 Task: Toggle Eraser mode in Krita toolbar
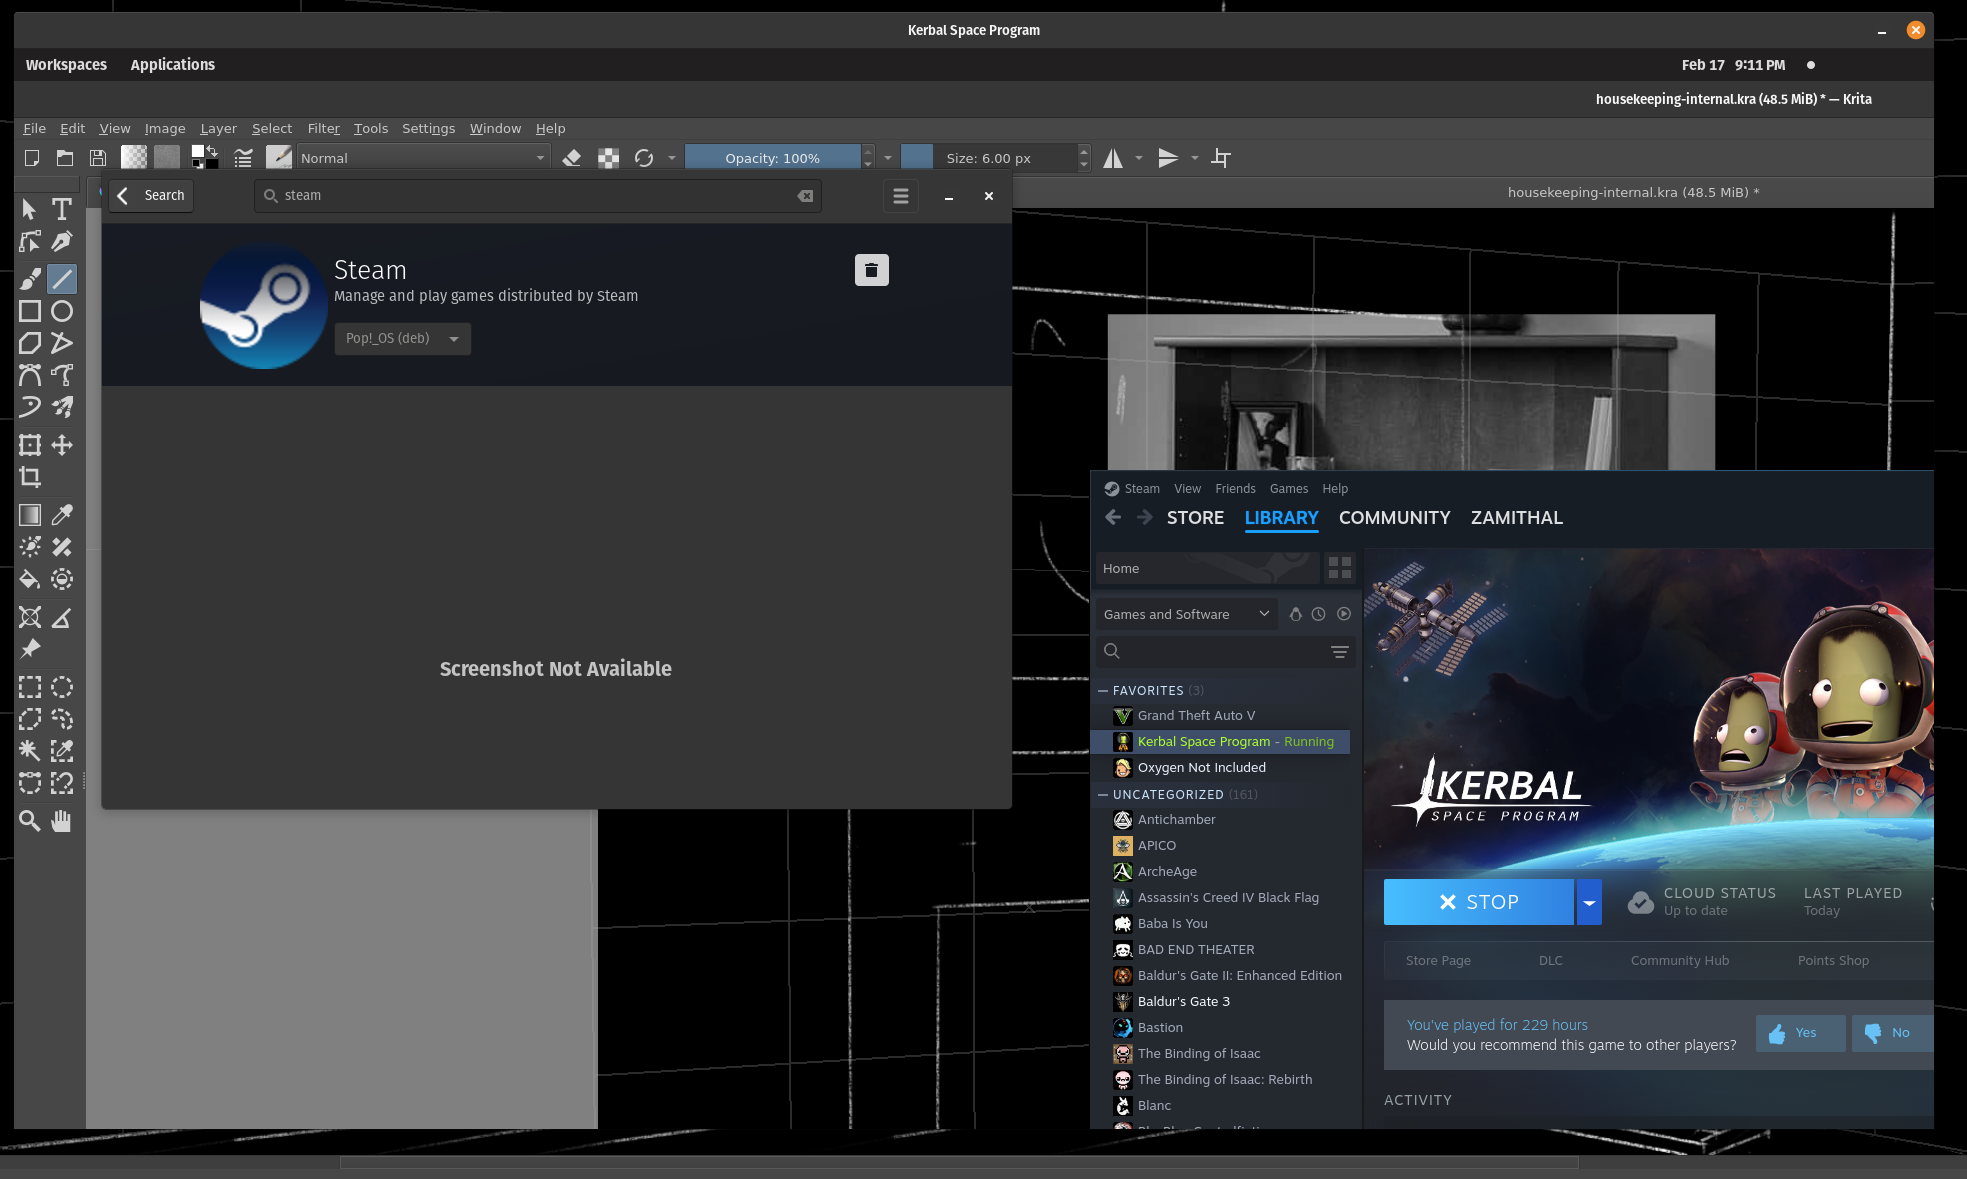(x=572, y=158)
